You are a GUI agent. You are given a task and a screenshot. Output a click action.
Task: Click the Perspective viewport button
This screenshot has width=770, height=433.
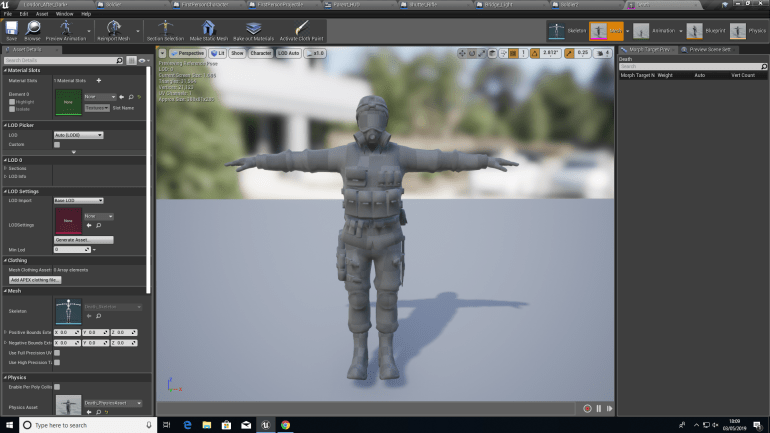pyautogui.click(x=187, y=53)
